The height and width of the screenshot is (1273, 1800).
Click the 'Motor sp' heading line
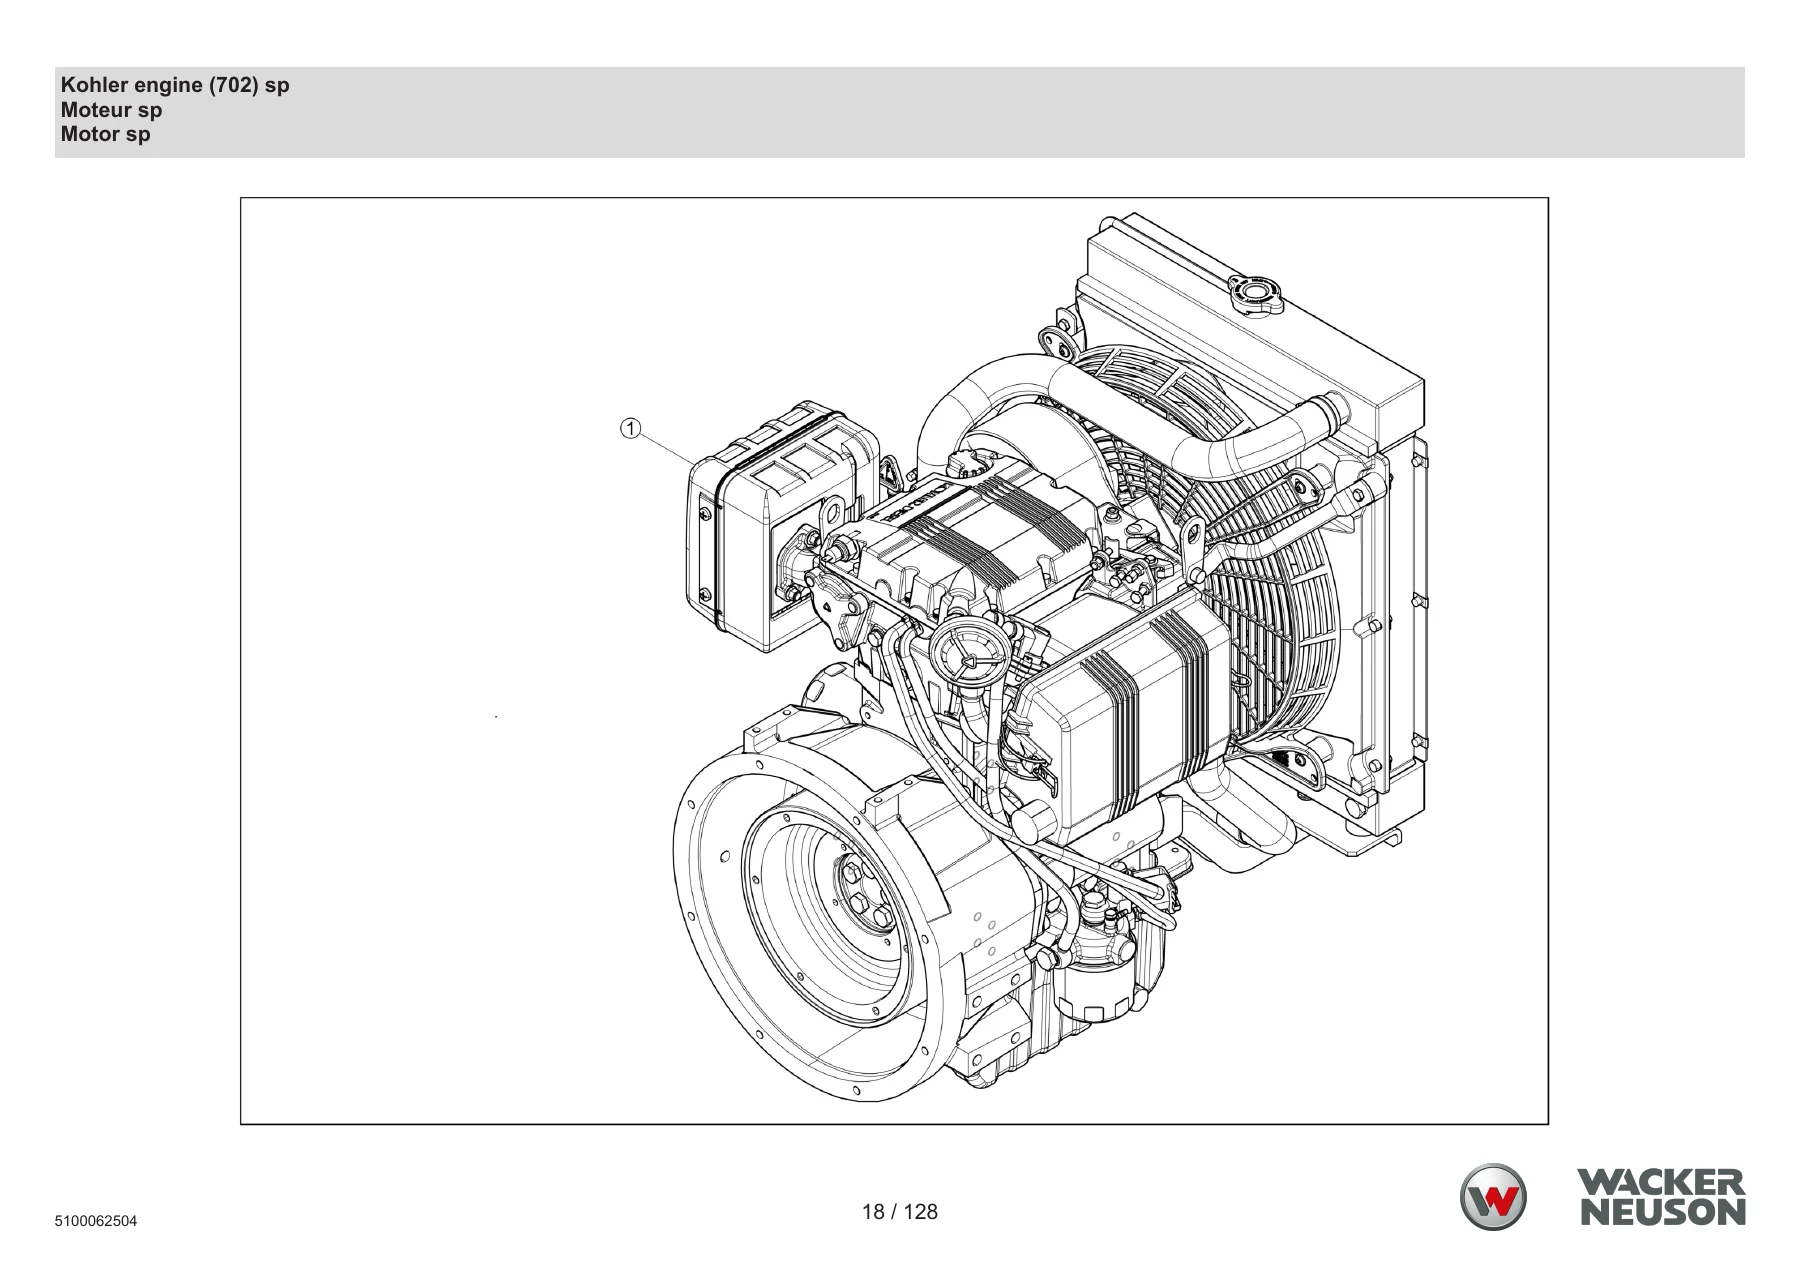point(105,134)
